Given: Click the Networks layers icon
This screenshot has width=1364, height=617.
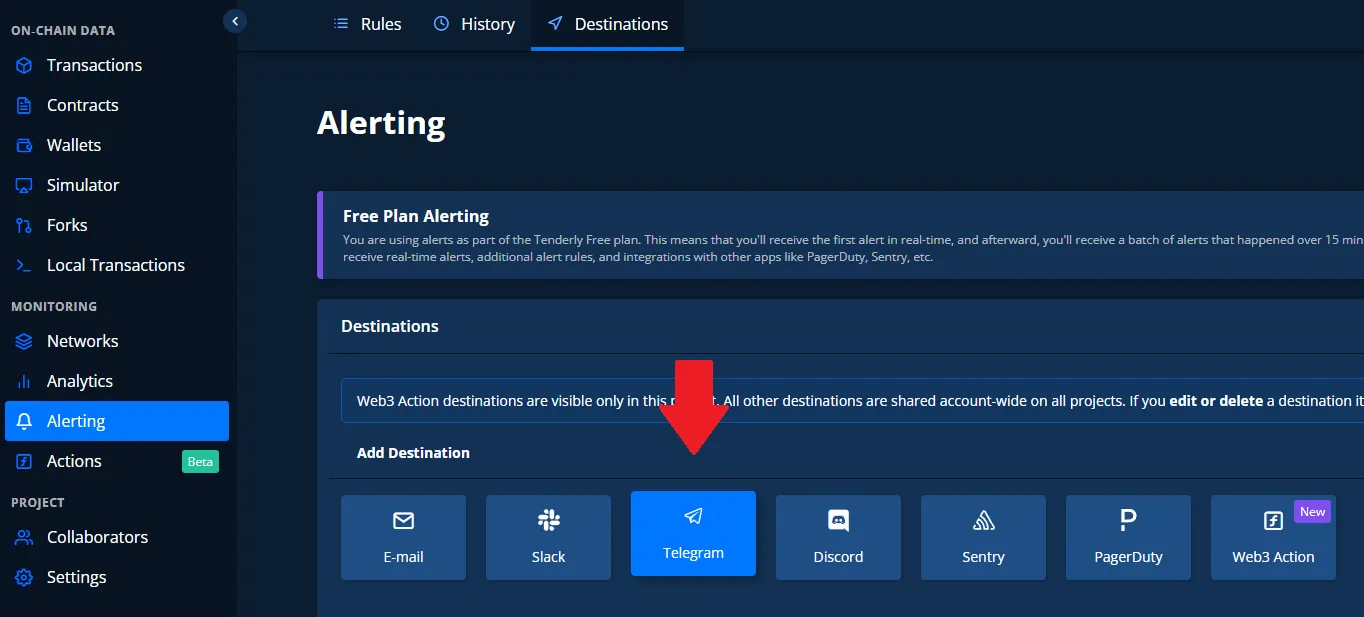Looking at the screenshot, I should tap(25, 341).
